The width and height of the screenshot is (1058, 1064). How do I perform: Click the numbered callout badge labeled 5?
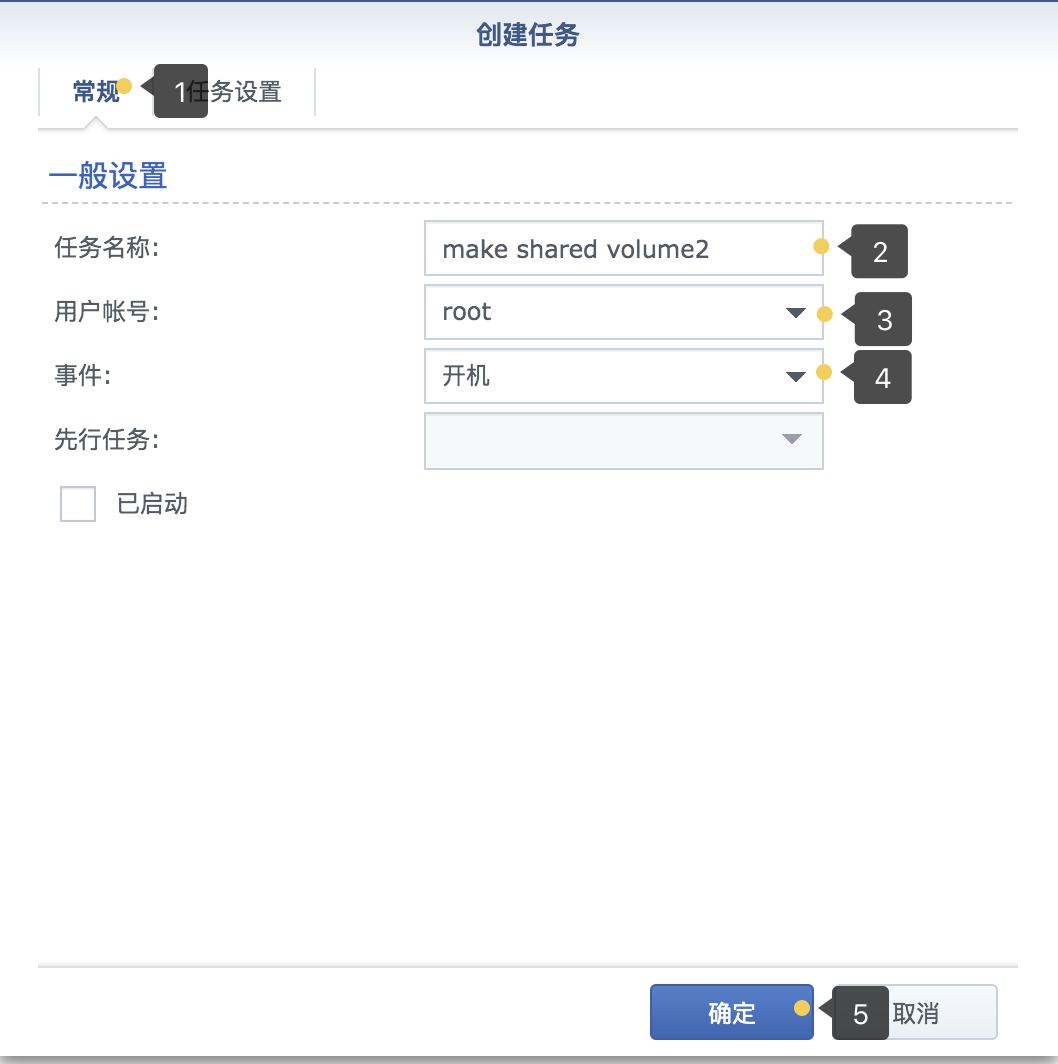(858, 1011)
